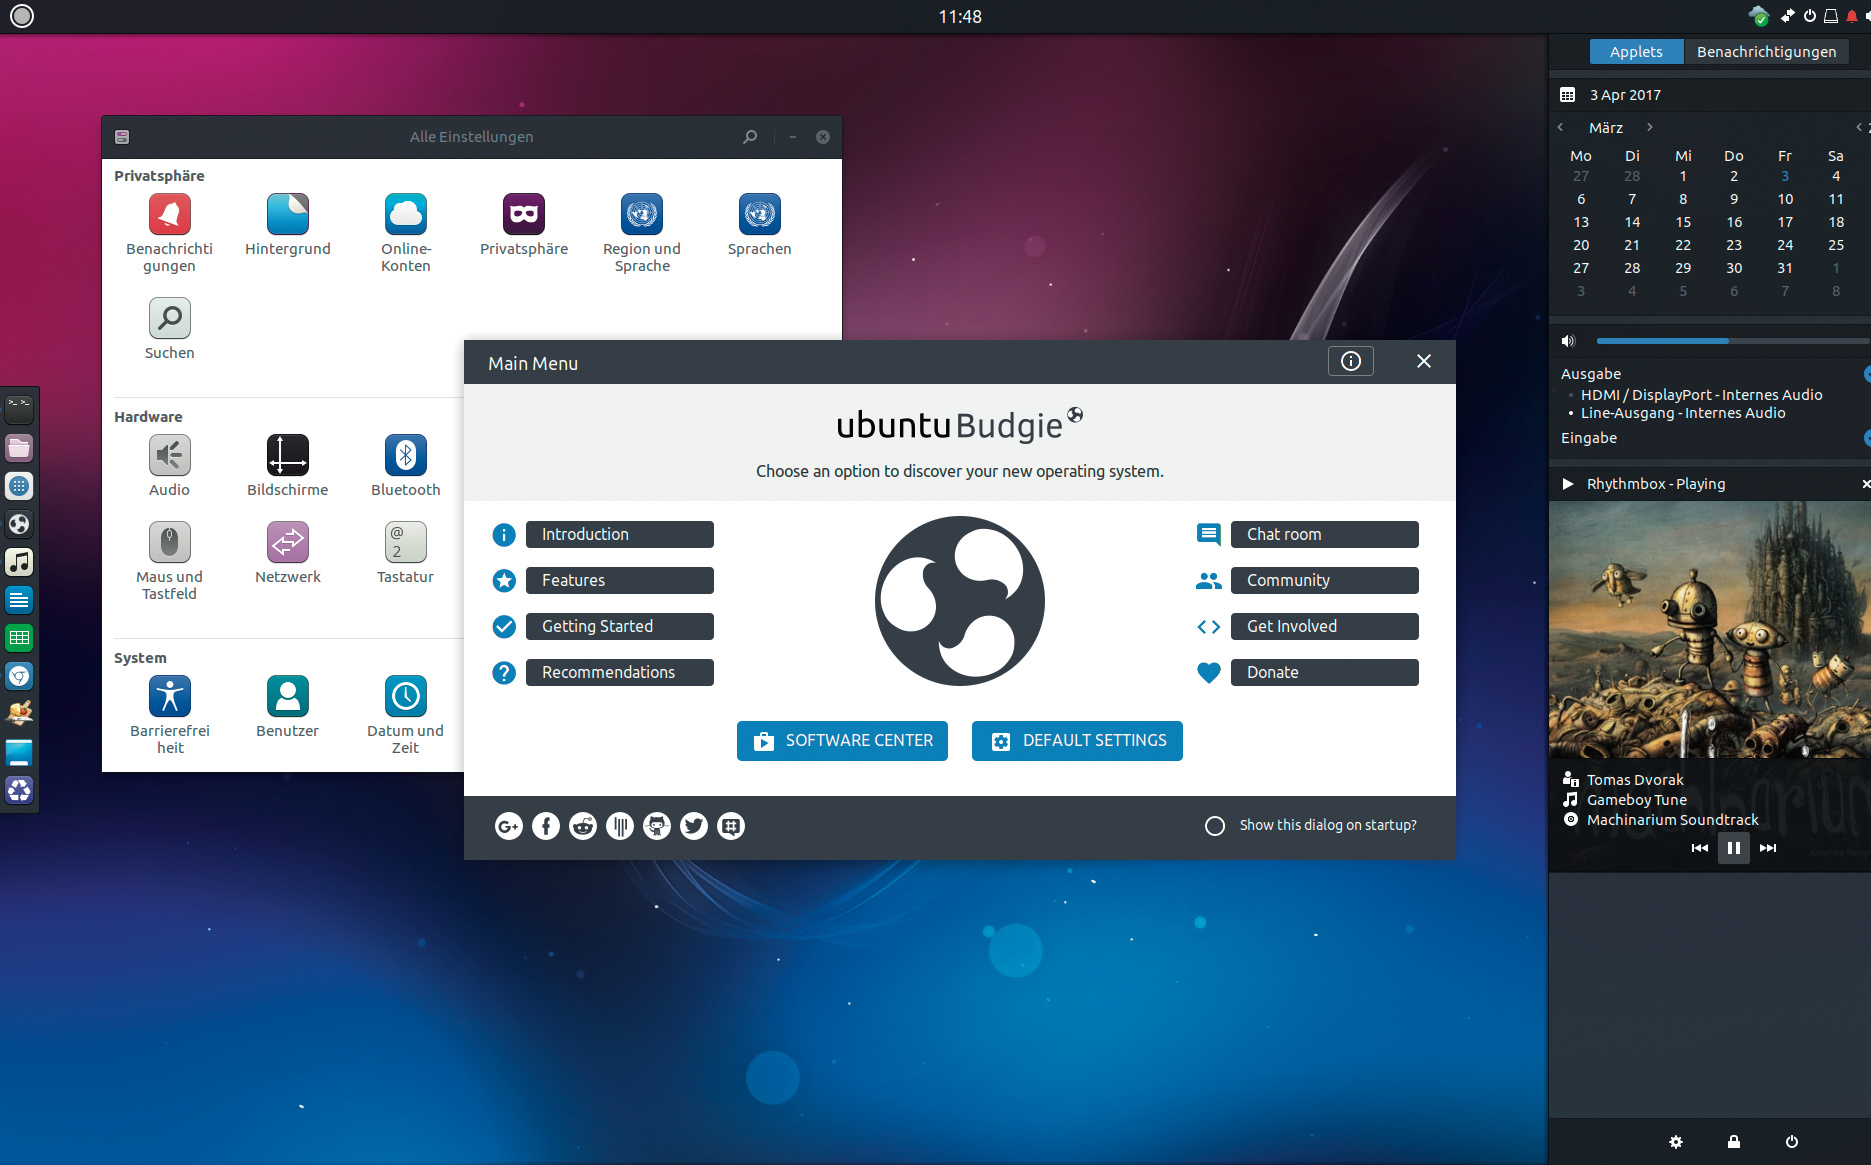Launch the terminal from the dock
Image resolution: width=1871 pixels, height=1165 pixels.
19,409
